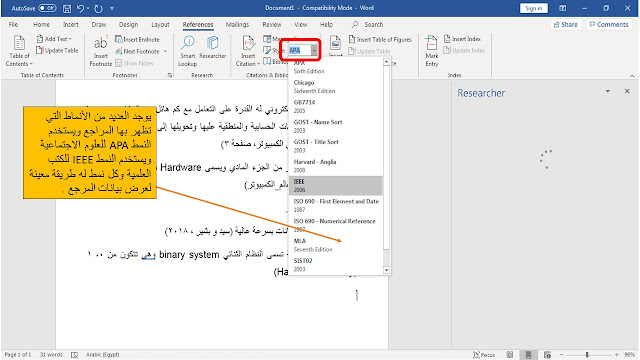
Task: Open the Mailings tab
Action: point(237,24)
